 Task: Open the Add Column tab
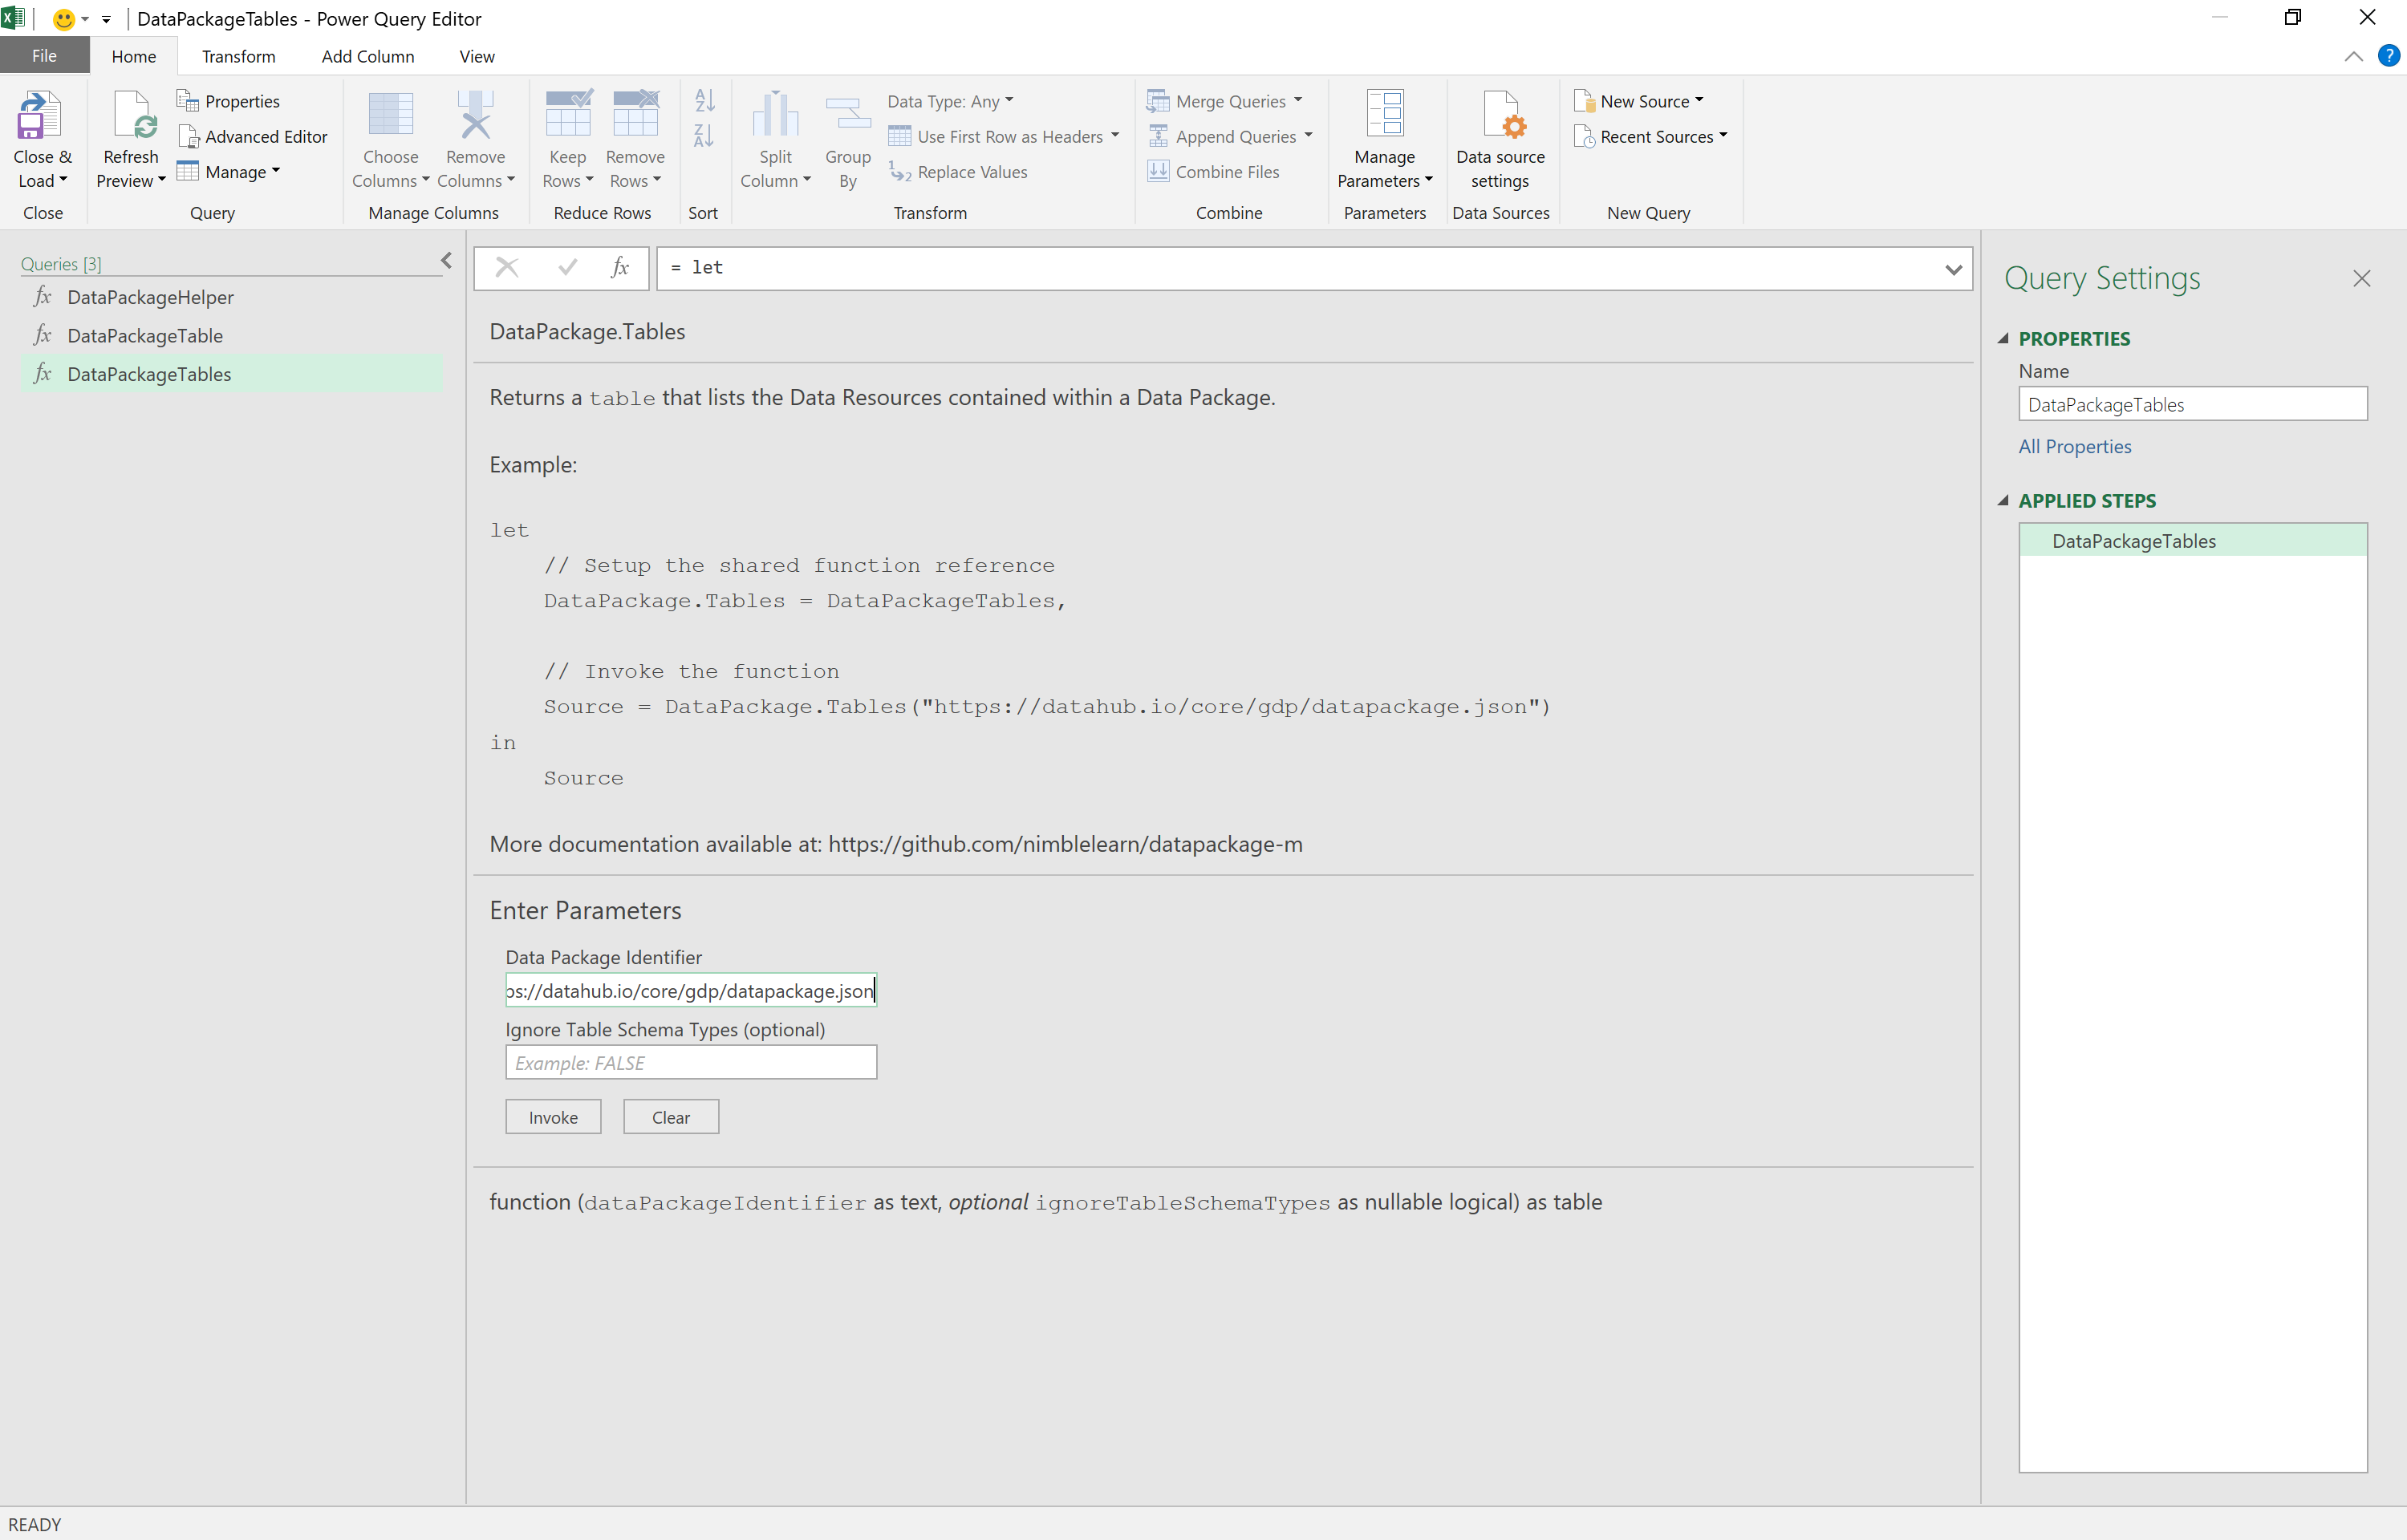pyautogui.click(x=367, y=57)
